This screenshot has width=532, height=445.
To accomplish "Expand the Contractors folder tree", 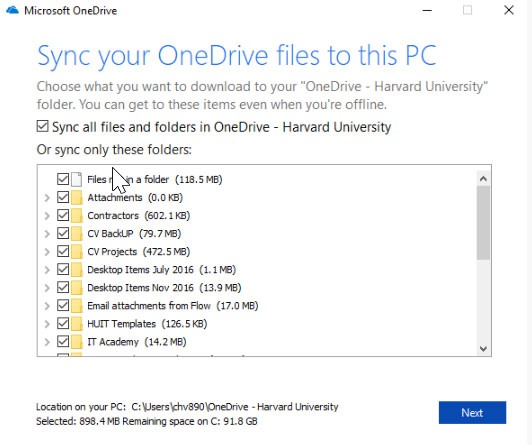I will coord(47,216).
